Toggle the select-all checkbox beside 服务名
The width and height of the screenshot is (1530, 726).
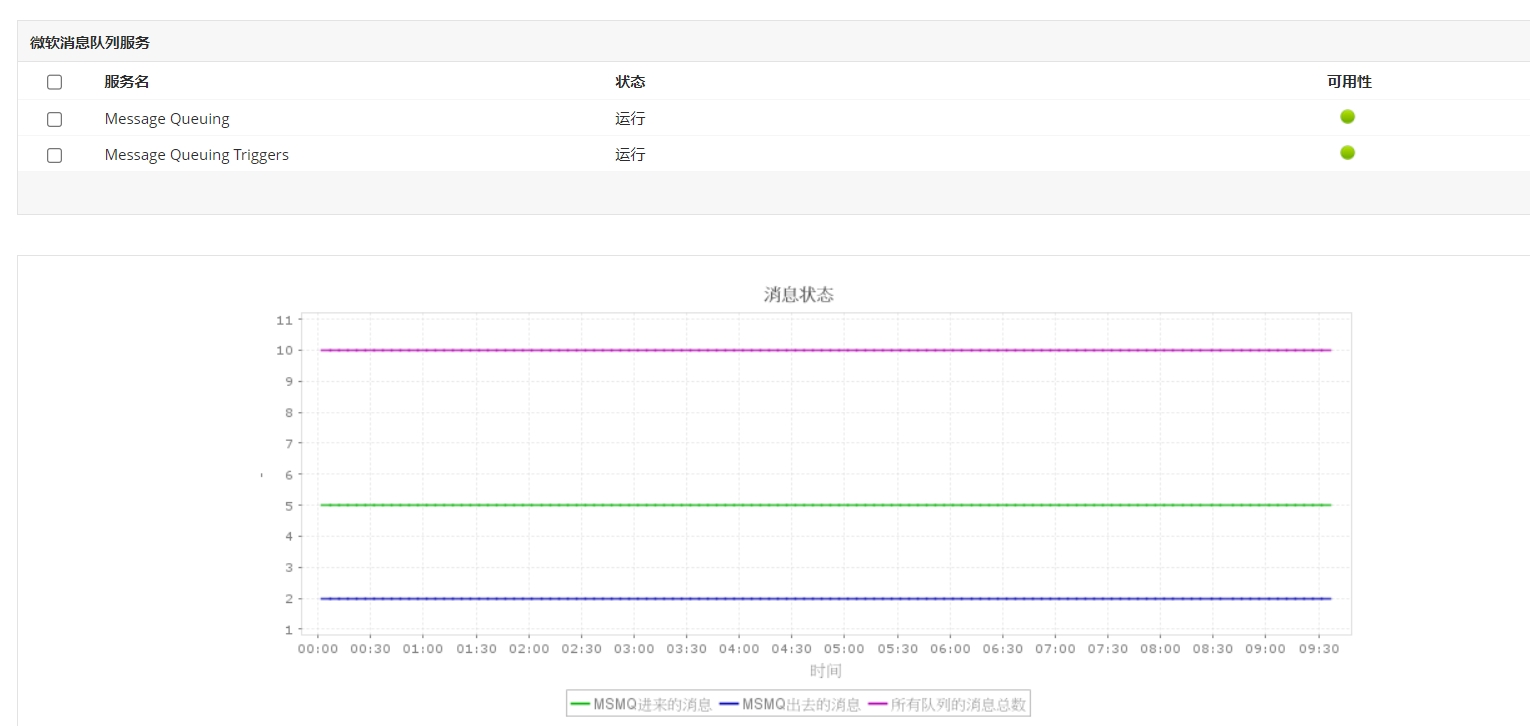pos(55,82)
